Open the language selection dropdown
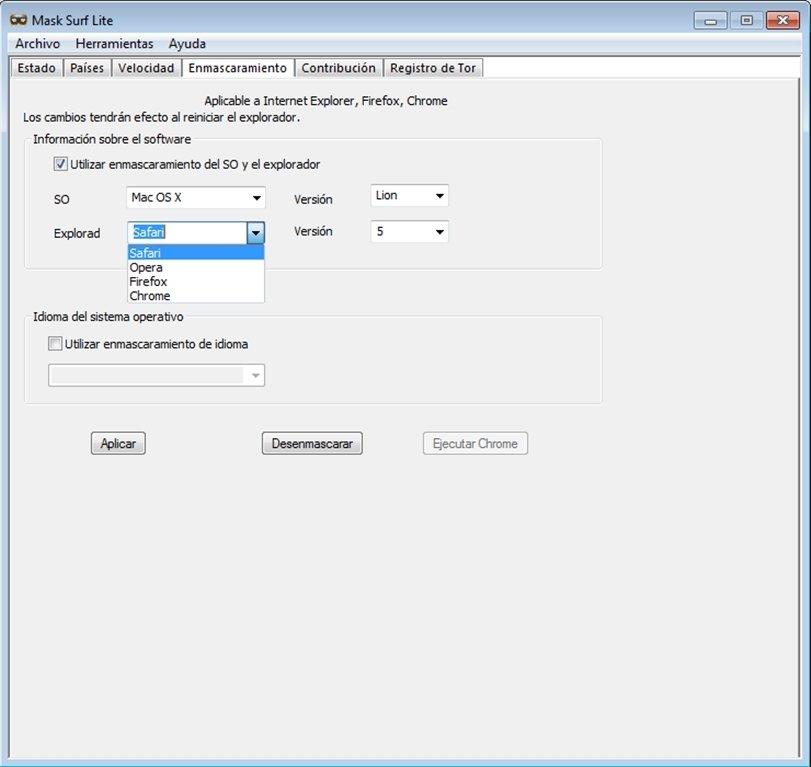The height and width of the screenshot is (767, 811). [x=156, y=375]
